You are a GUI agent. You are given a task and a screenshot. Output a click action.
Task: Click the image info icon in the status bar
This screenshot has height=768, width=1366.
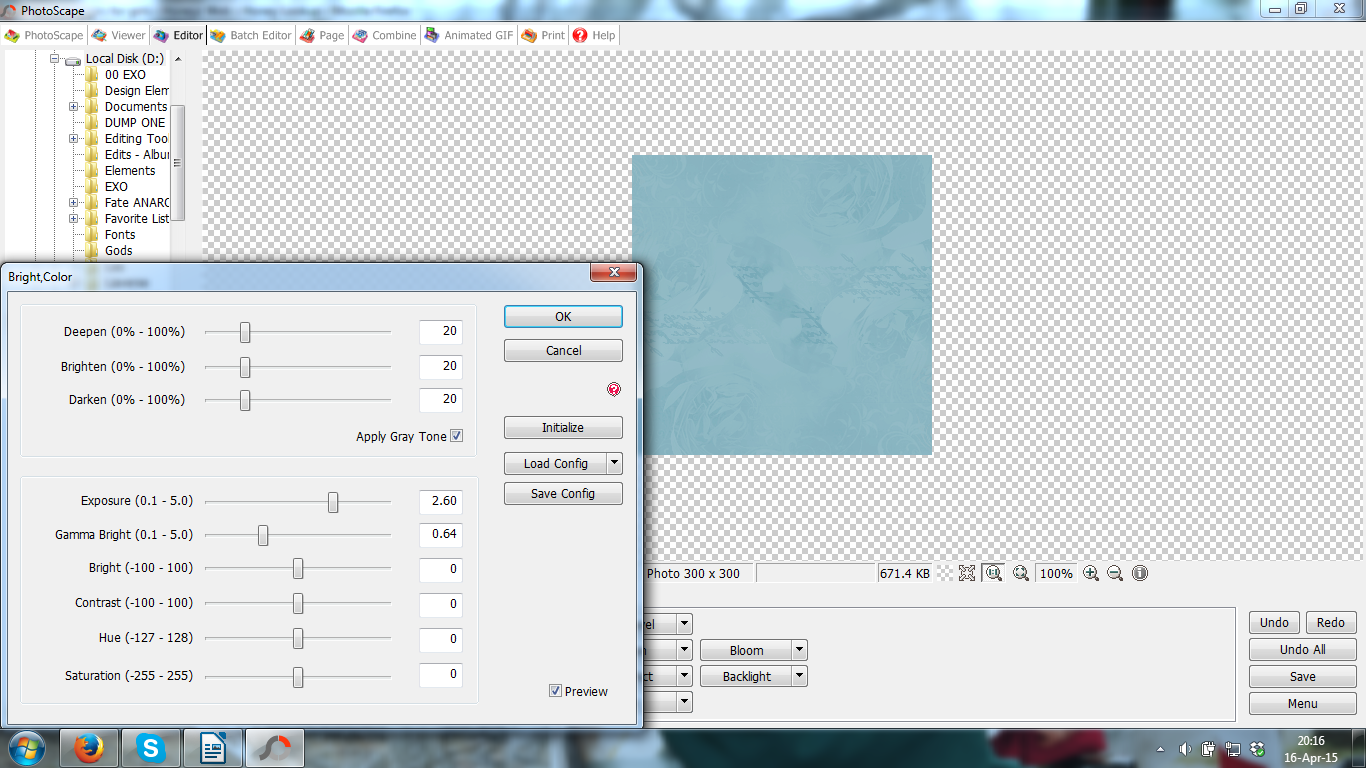(x=1139, y=573)
